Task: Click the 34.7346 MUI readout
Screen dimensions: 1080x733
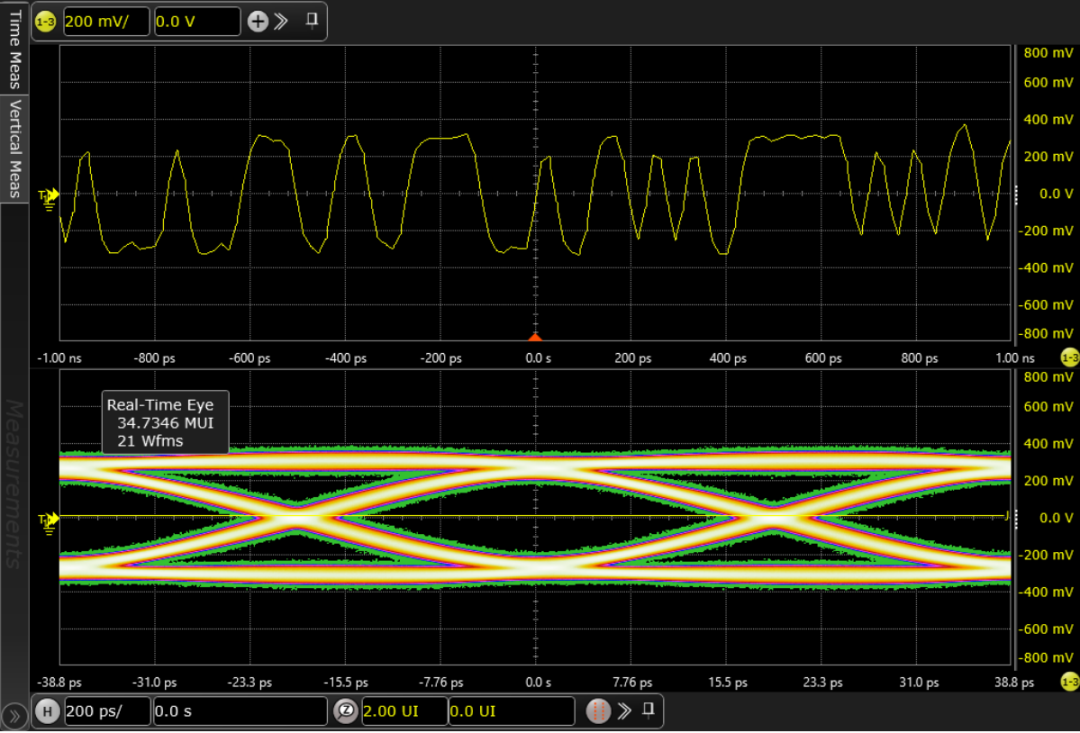Action: coord(165,423)
